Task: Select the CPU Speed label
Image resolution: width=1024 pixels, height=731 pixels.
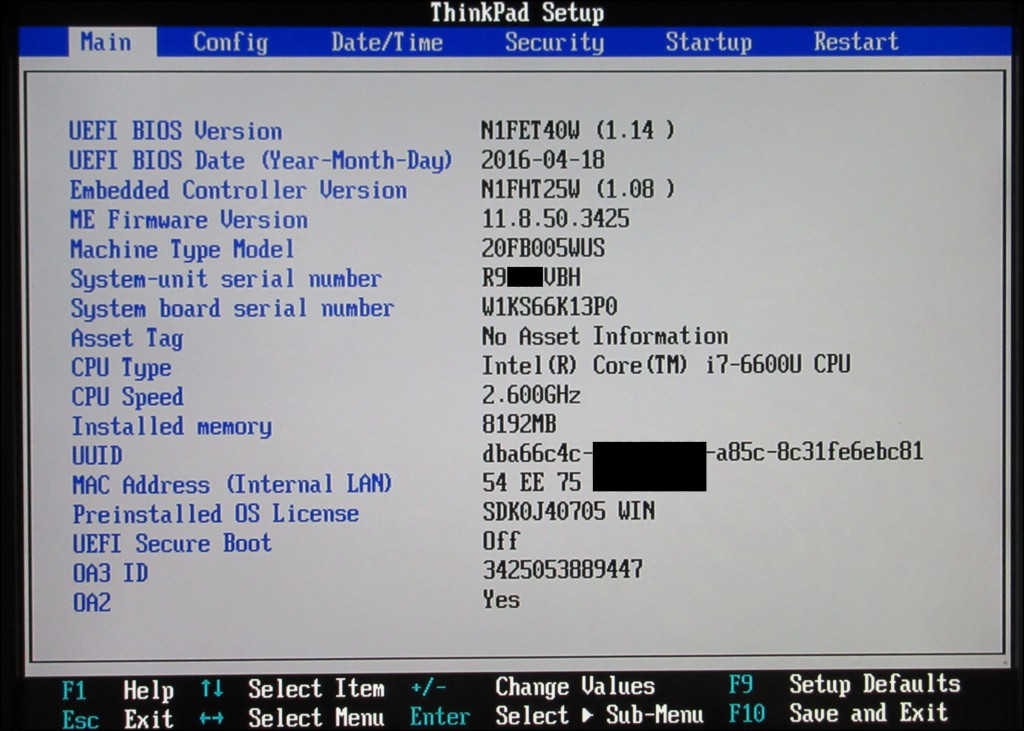Action: click(127, 397)
